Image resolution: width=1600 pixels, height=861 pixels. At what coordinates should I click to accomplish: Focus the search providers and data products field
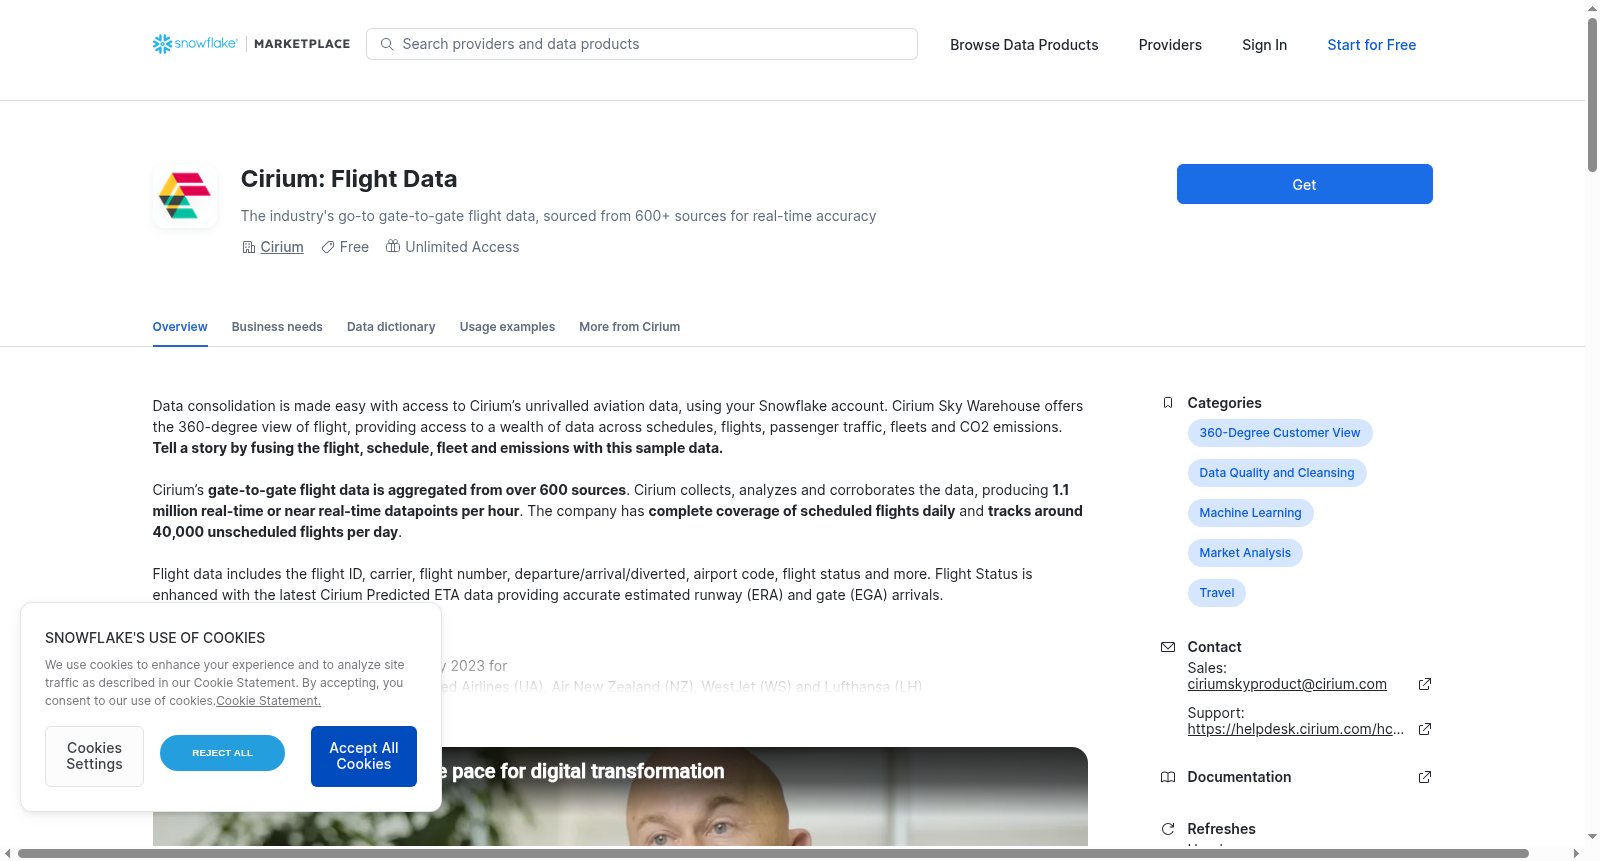[x=642, y=44]
